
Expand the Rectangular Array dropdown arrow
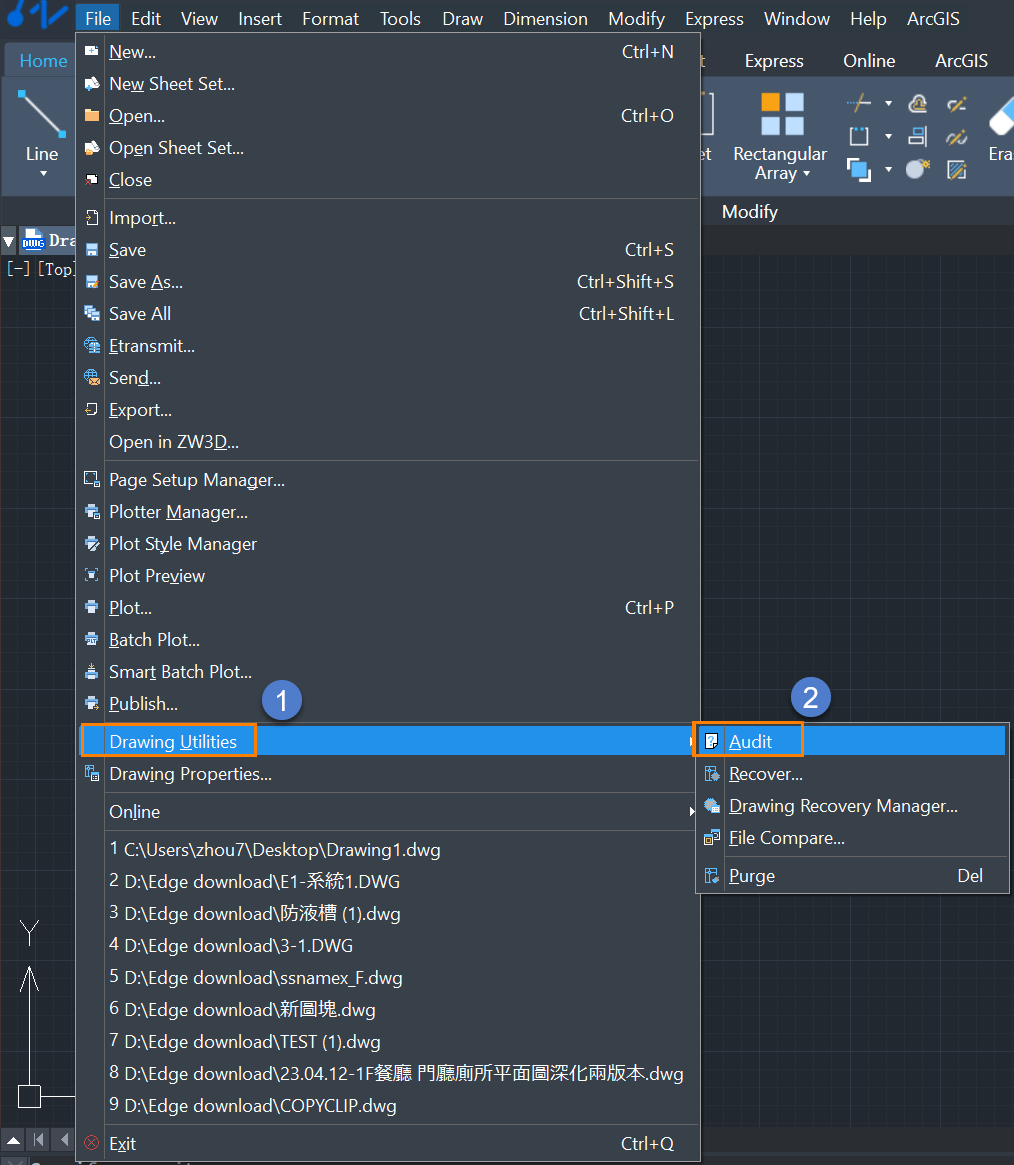tap(807, 174)
